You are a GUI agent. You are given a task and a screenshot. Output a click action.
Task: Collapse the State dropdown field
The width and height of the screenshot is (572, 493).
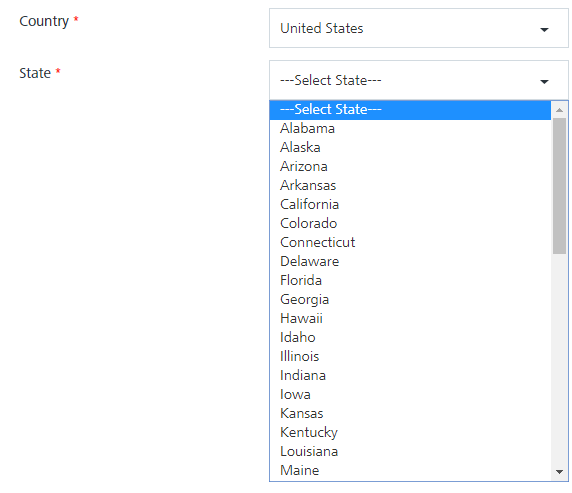418,80
